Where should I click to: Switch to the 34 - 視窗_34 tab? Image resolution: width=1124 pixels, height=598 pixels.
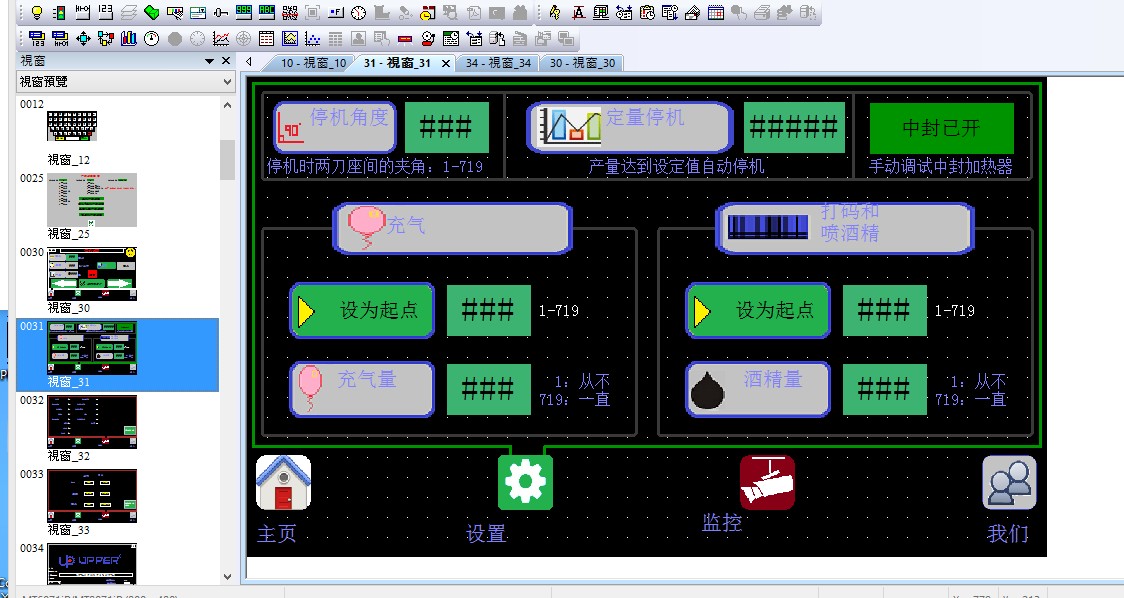[x=498, y=63]
